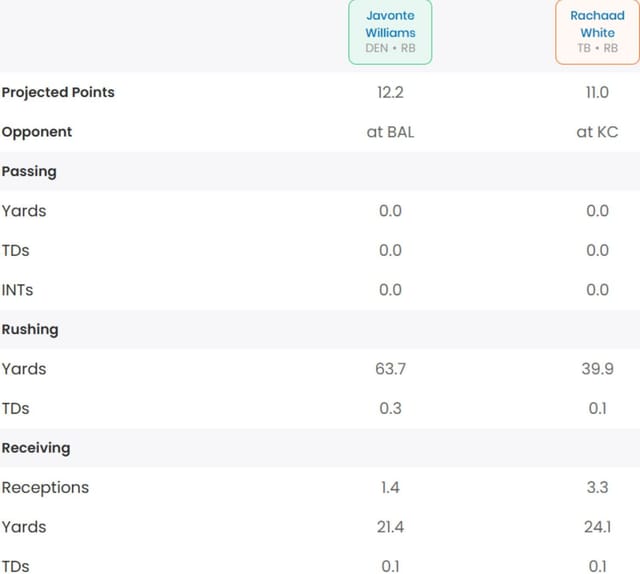Image resolution: width=640 pixels, height=574 pixels.
Task: Open the 'at KC' opponent matchup
Action: point(597,132)
